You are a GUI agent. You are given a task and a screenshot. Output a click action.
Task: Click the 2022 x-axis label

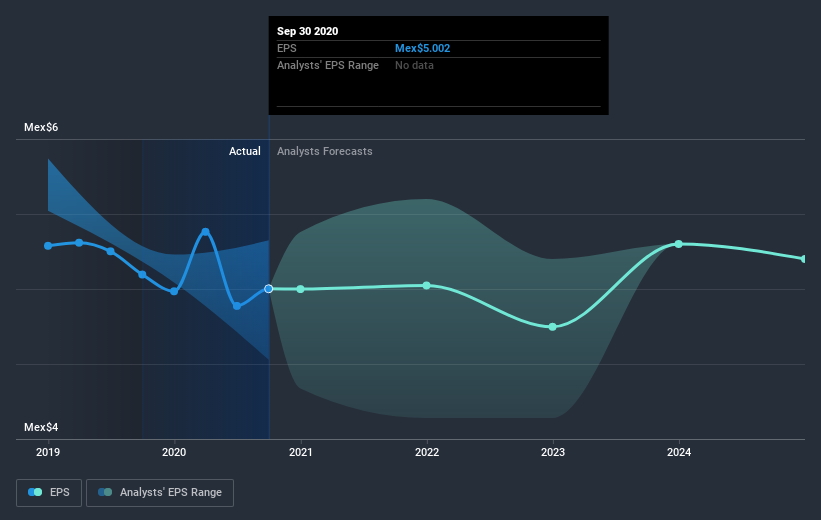tap(427, 452)
